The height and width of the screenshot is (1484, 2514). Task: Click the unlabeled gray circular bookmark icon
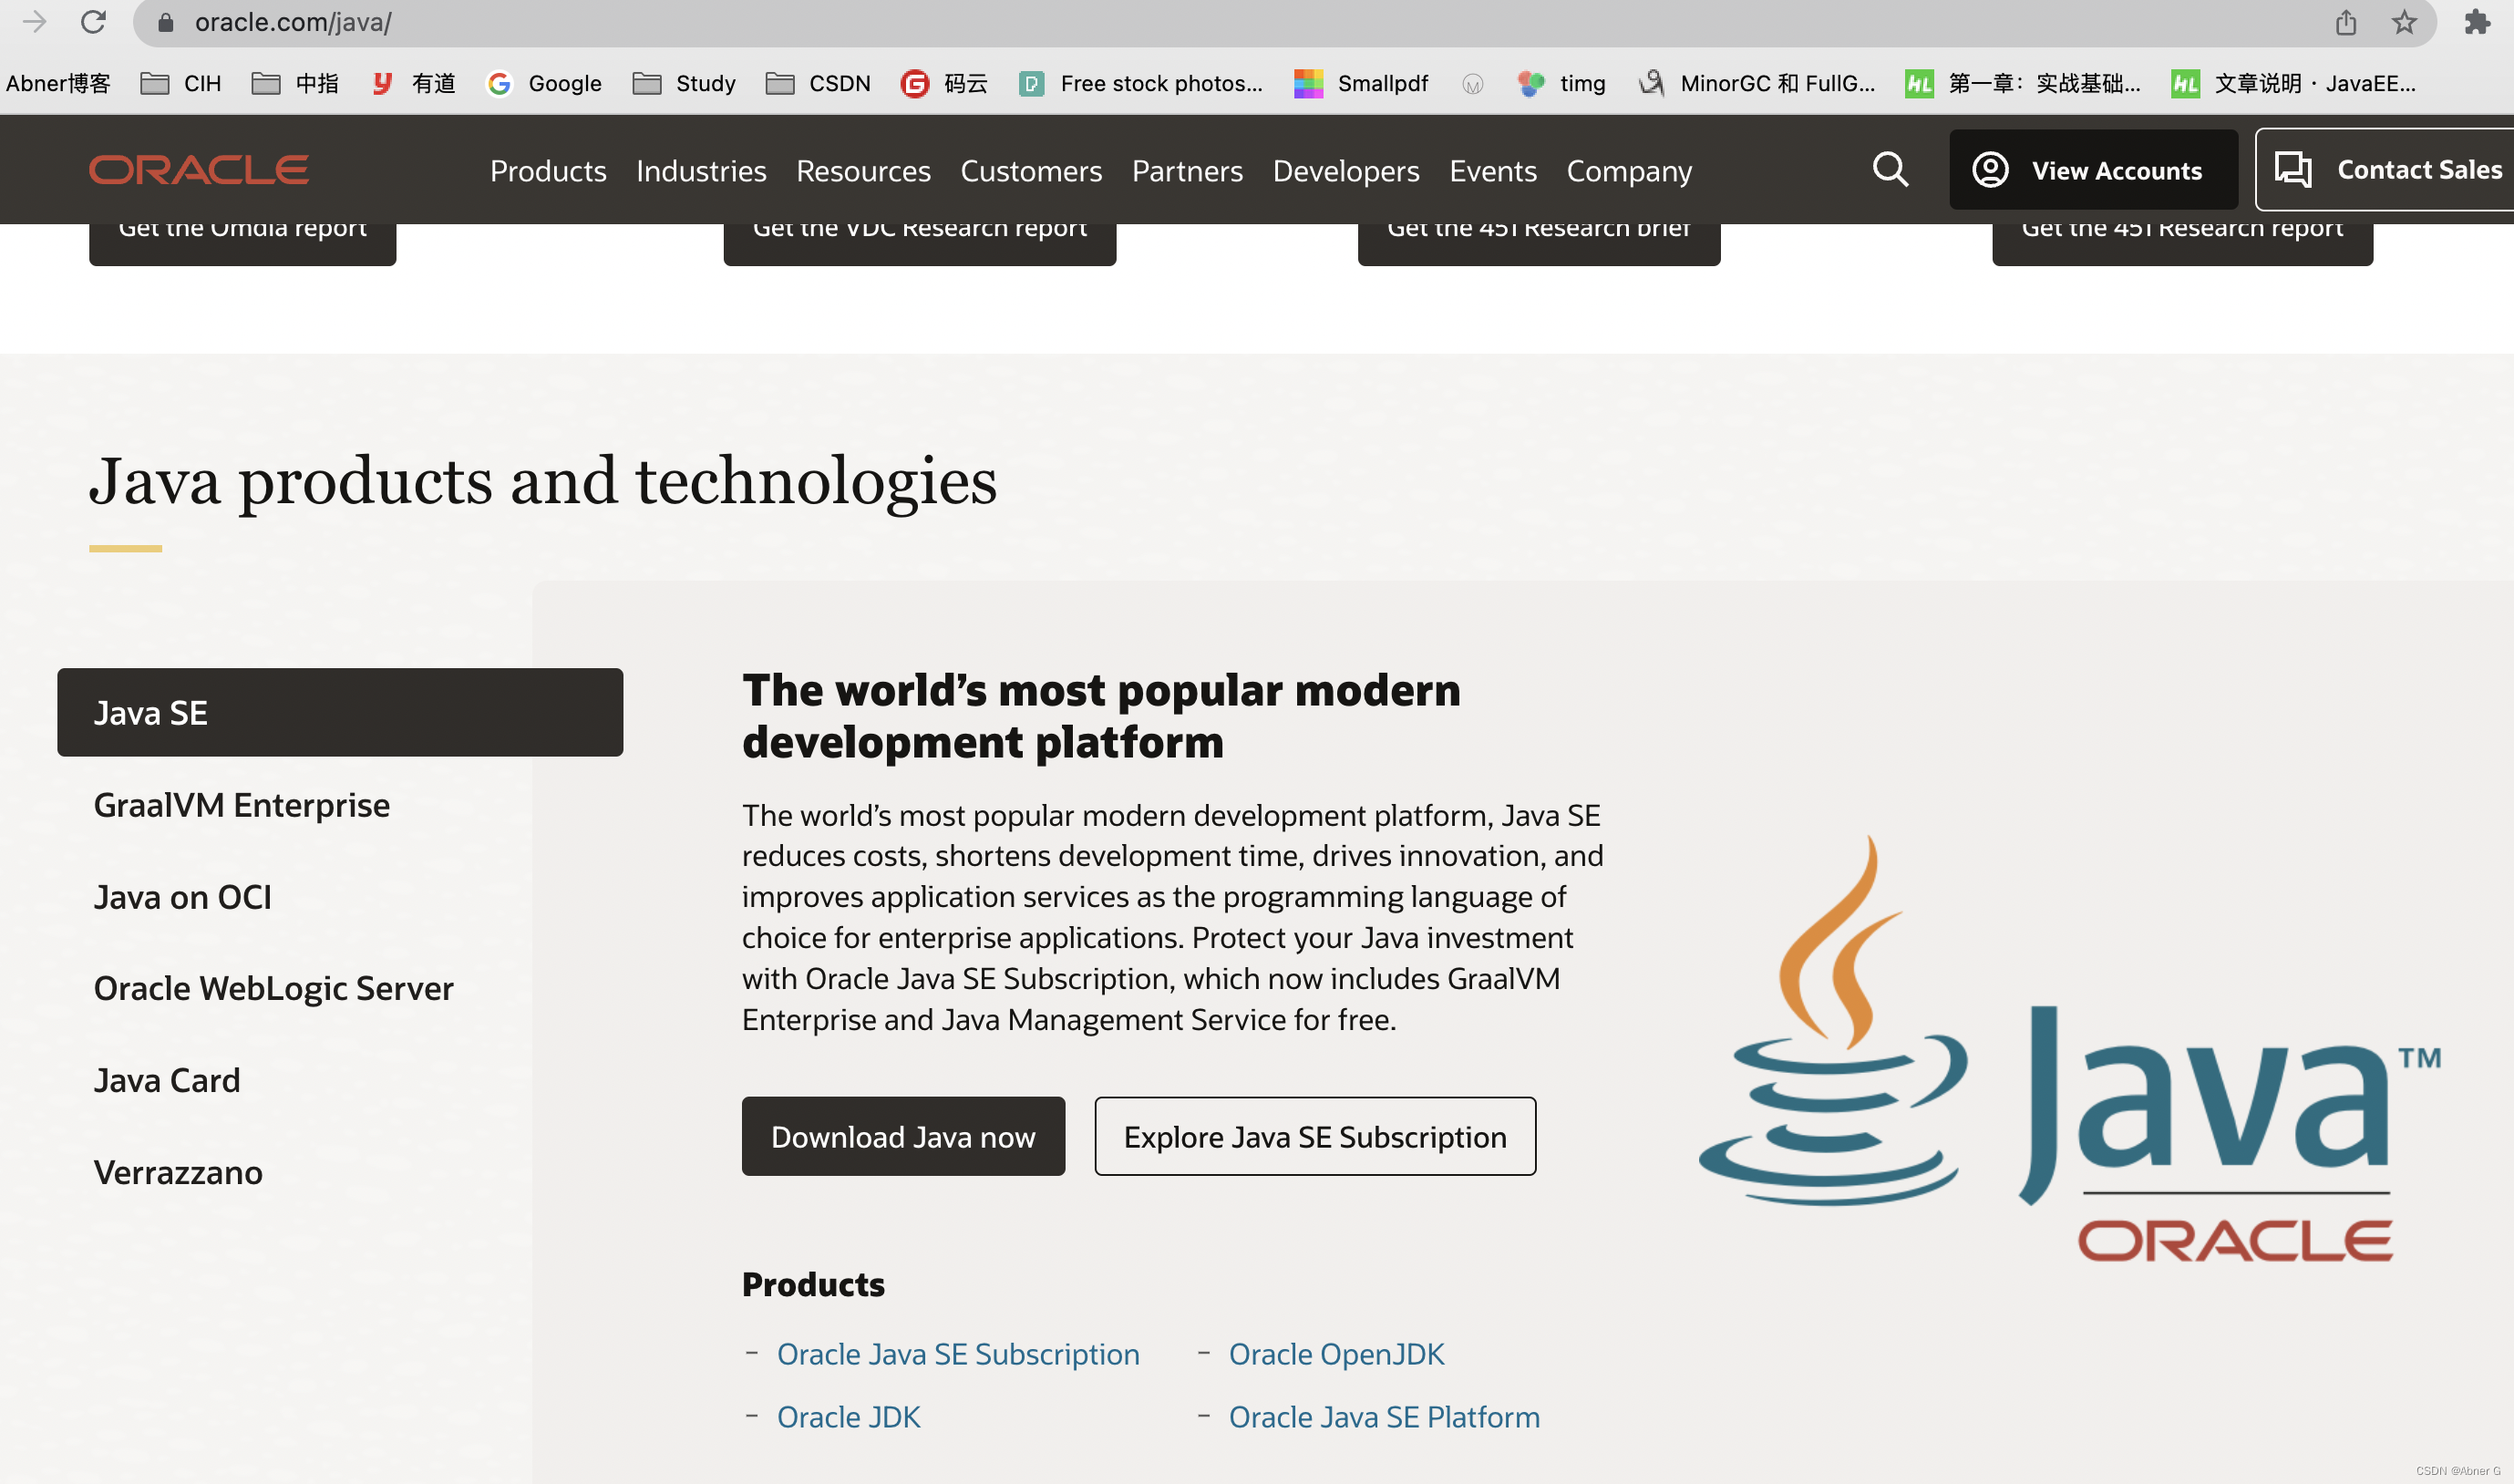(x=1472, y=84)
